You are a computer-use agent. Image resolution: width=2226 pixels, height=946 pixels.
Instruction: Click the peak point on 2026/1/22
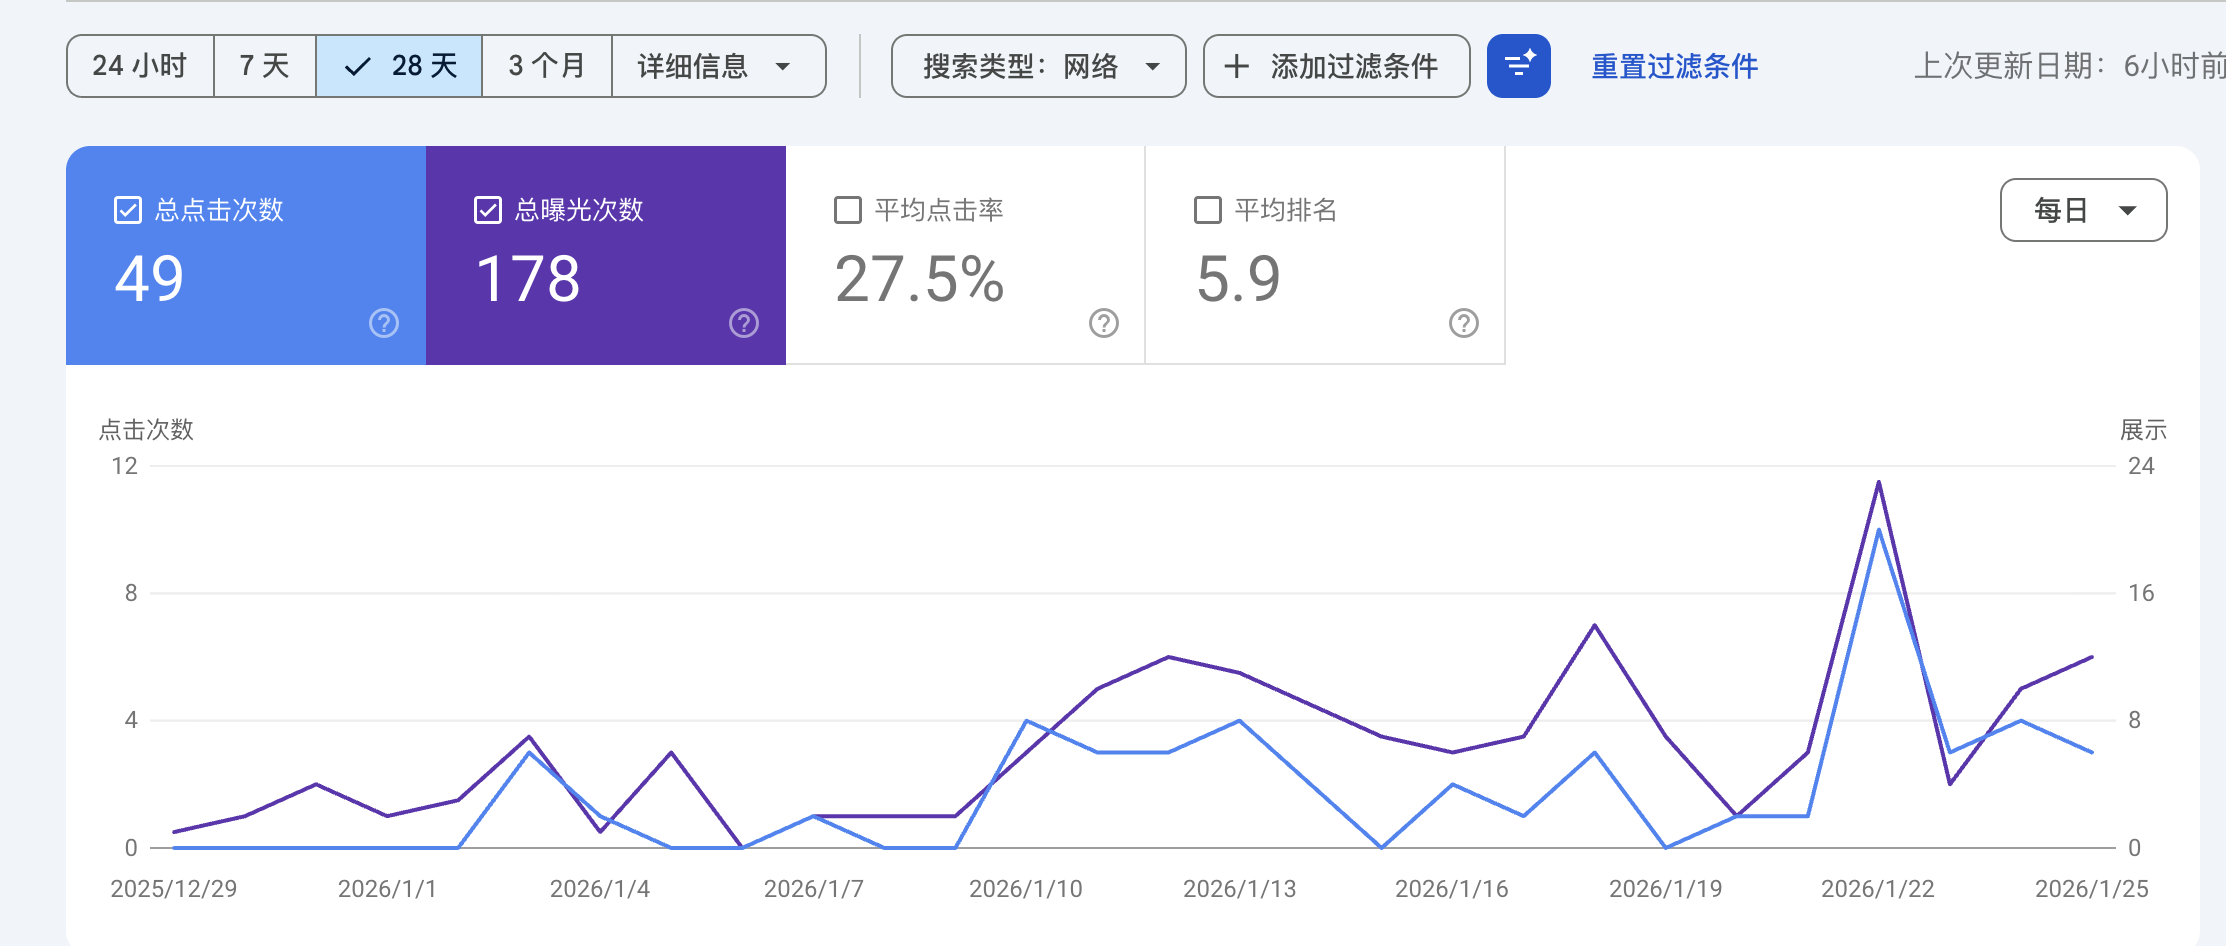coord(1879,483)
